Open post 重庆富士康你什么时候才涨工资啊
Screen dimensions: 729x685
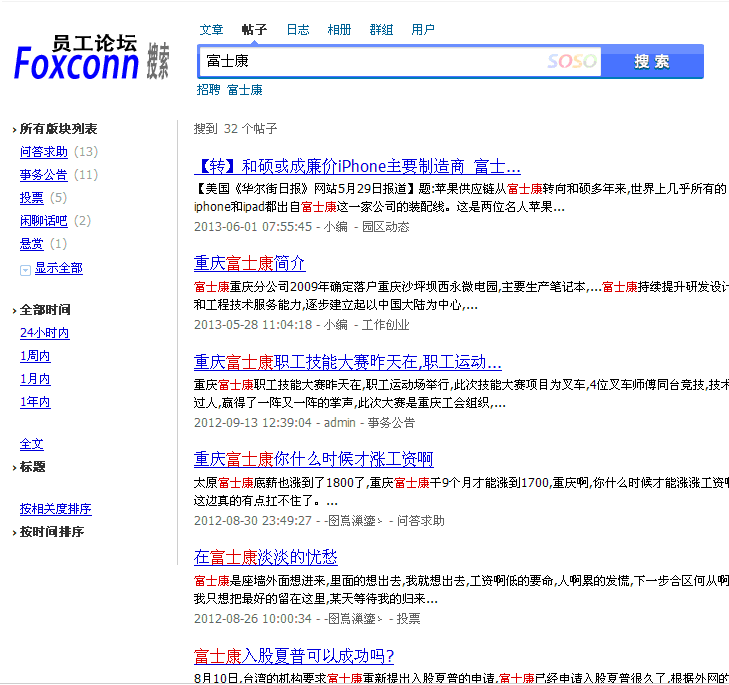point(314,459)
